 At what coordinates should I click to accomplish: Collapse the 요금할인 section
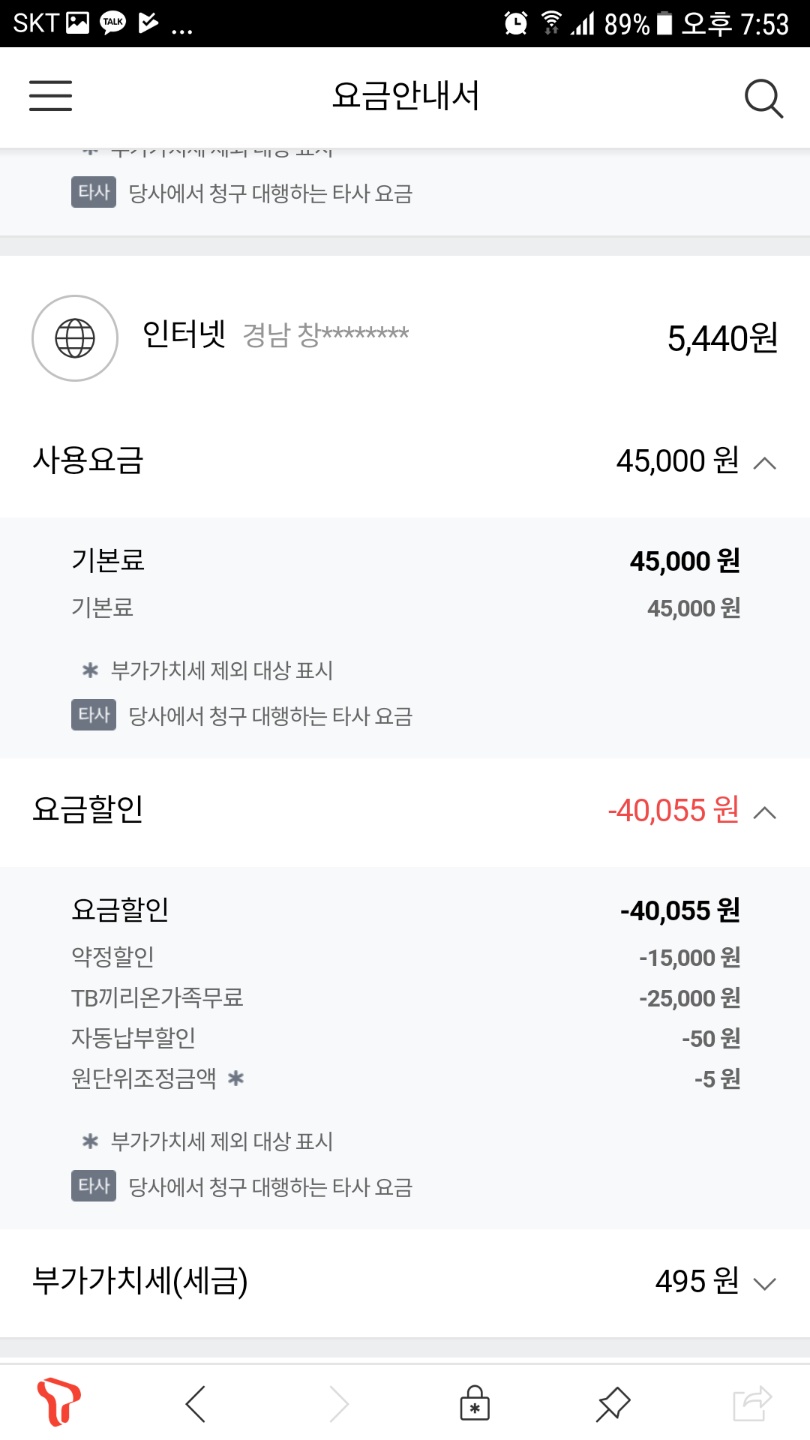tap(764, 811)
